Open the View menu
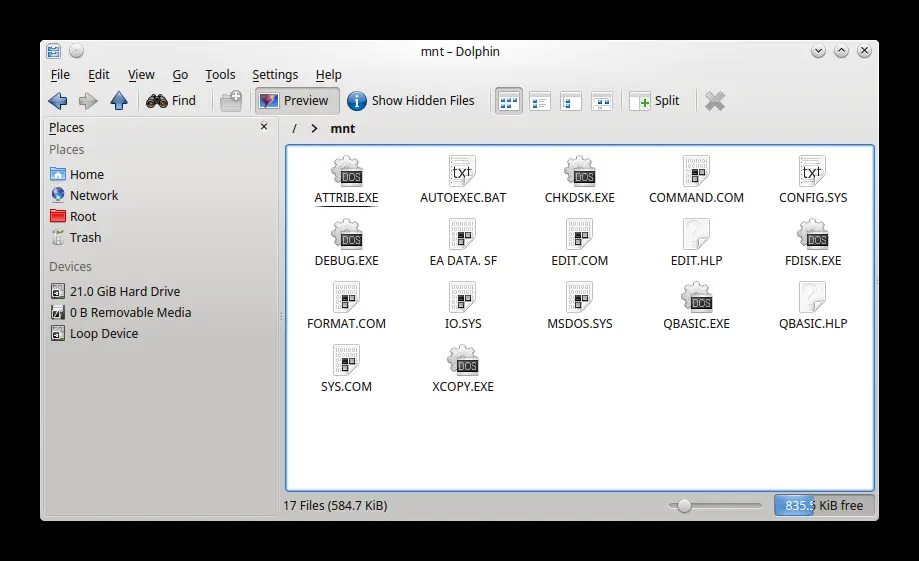Viewport: 919px width, 561px height. click(x=141, y=74)
